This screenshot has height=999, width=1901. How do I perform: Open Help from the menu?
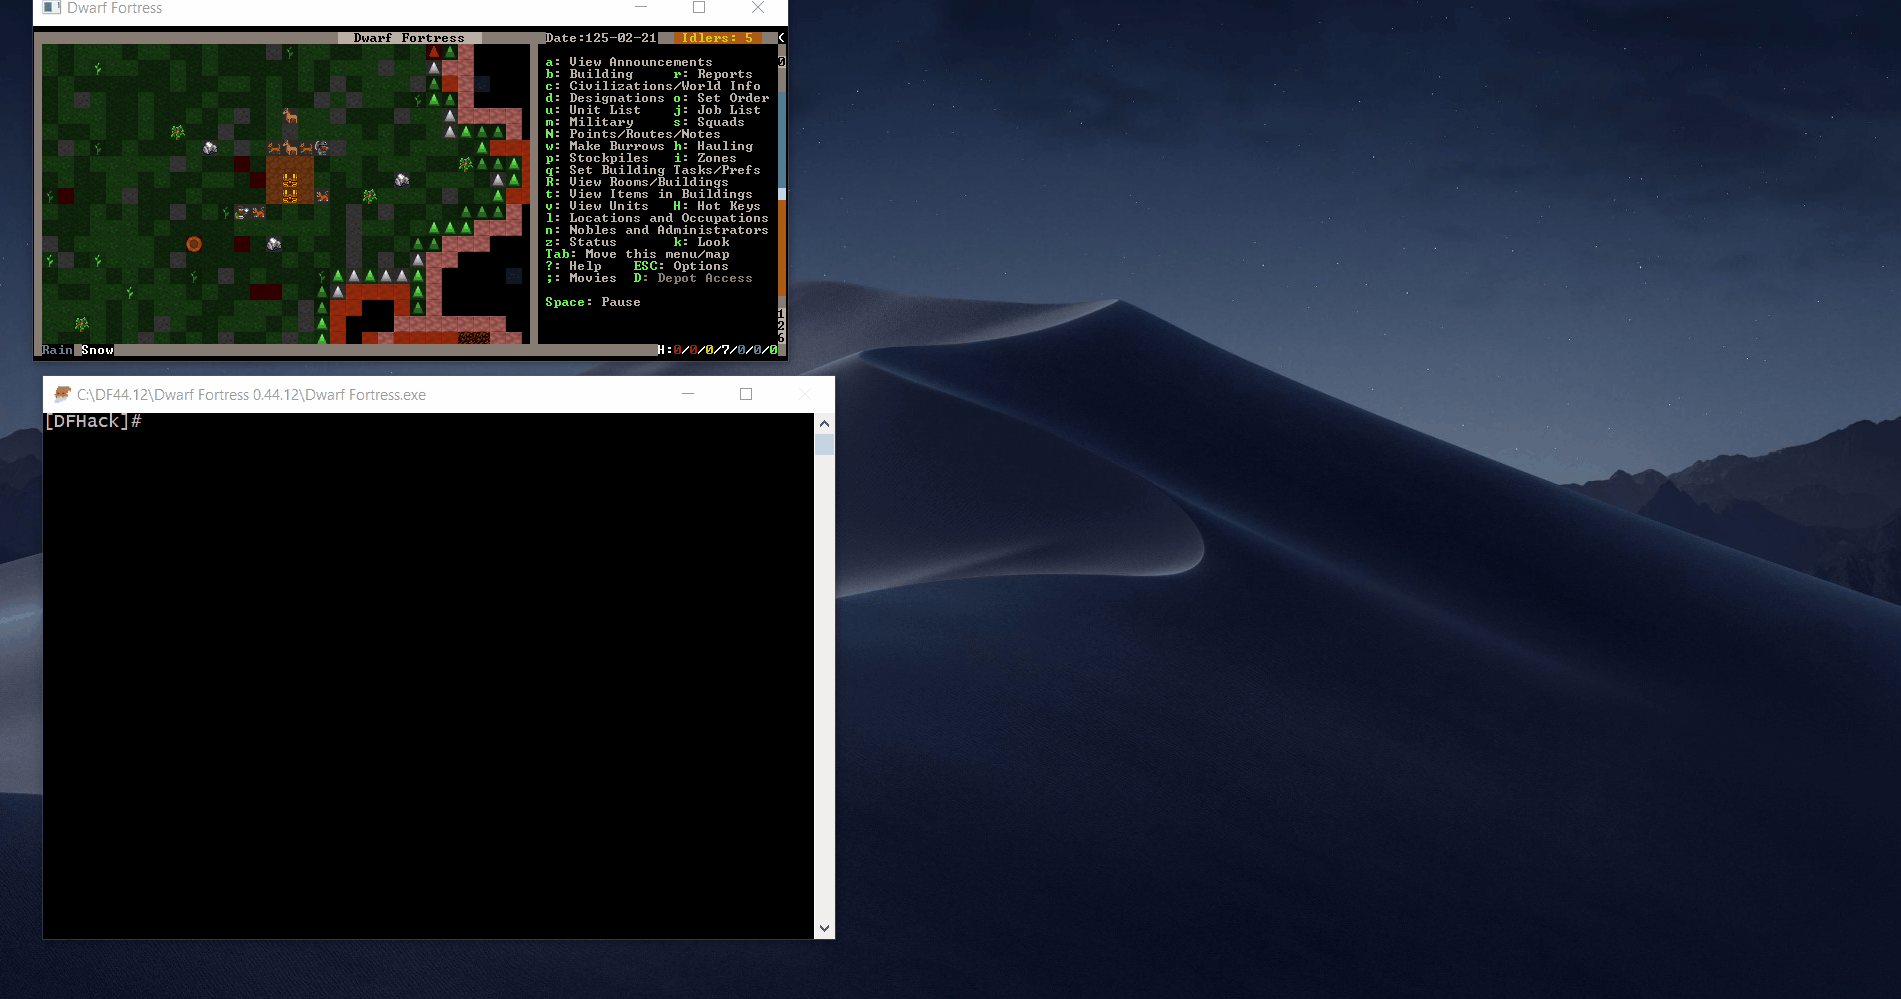[573, 266]
